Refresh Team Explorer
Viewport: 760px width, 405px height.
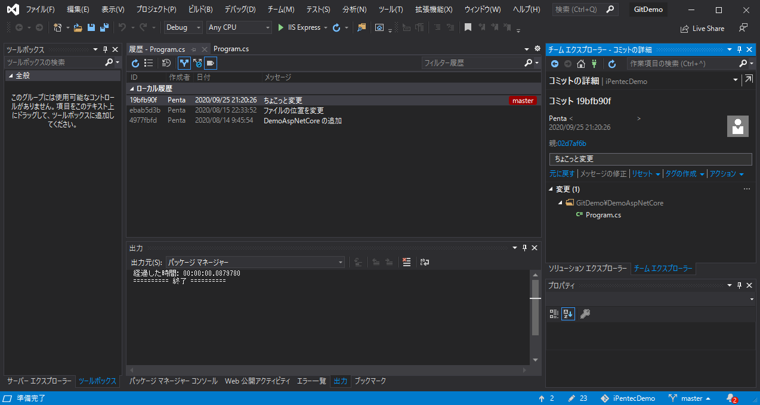tap(612, 64)
